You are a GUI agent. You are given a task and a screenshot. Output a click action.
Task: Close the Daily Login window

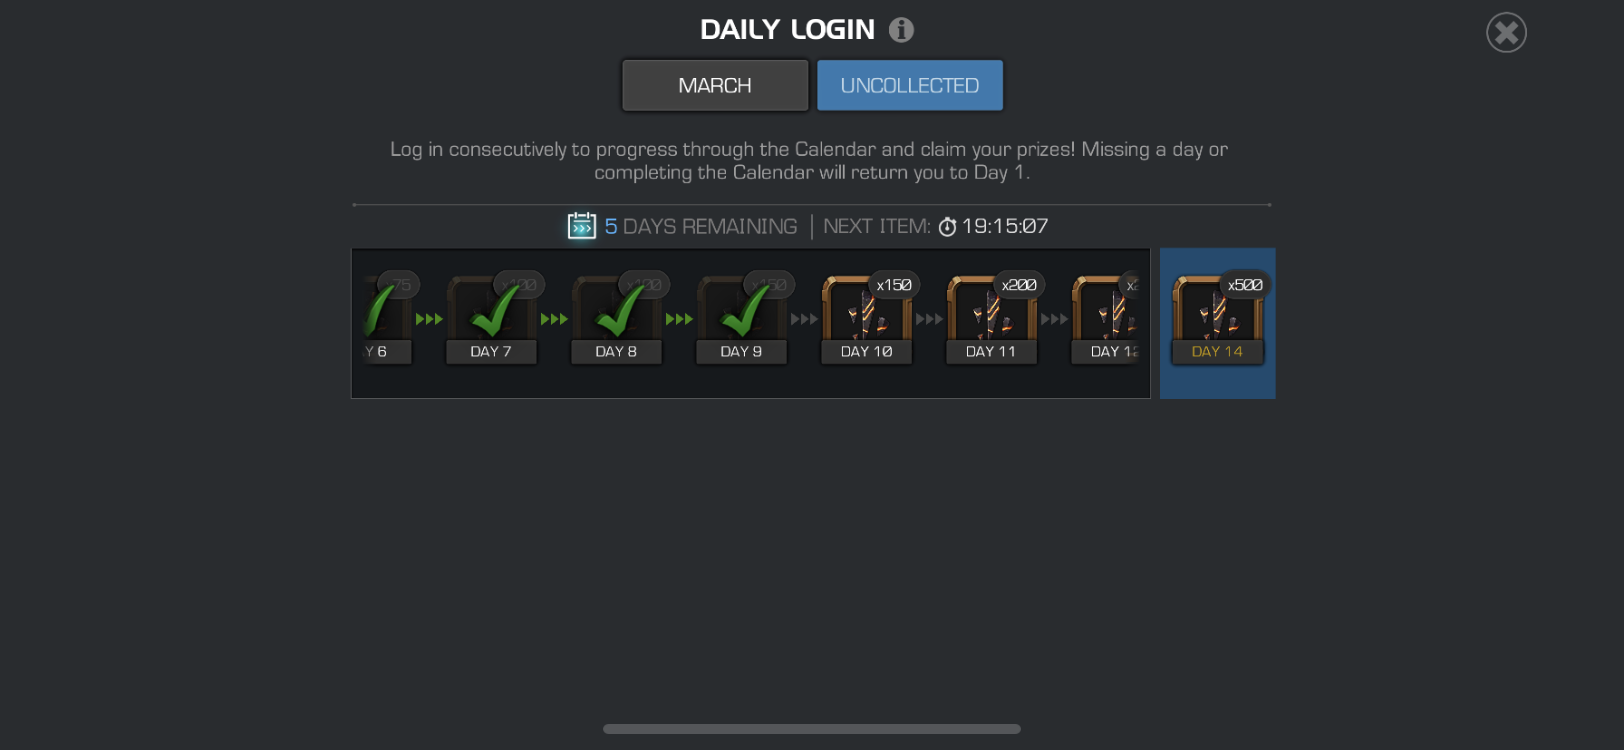[1506, 33]
